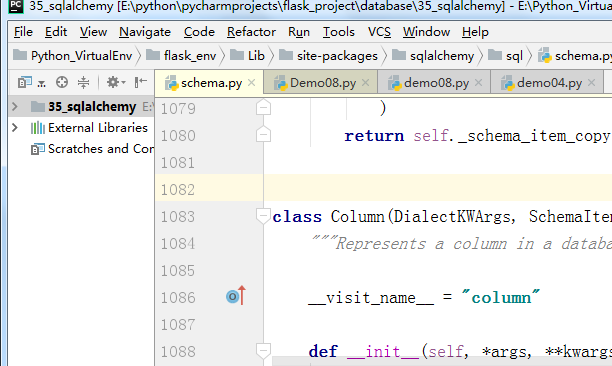Click line number 1082 in the gutter
The height and width of the screenshot is (366, 612).
[178, 190]
